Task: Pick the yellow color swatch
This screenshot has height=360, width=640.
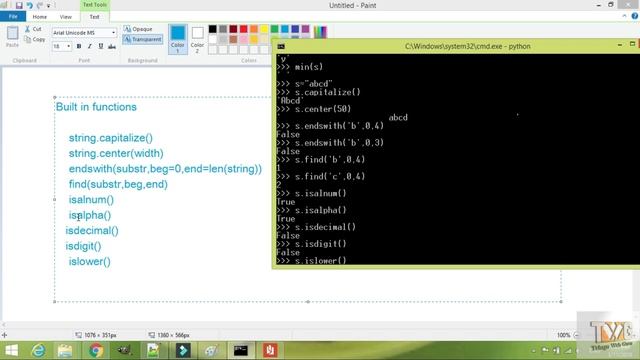Action: coord(264,29)
